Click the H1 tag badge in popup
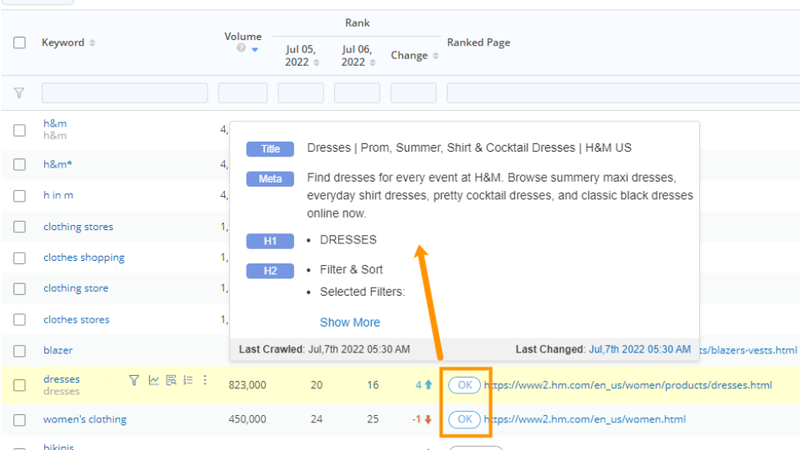The height and width of the screenshot is (450, 800). (x=270, y=241)
